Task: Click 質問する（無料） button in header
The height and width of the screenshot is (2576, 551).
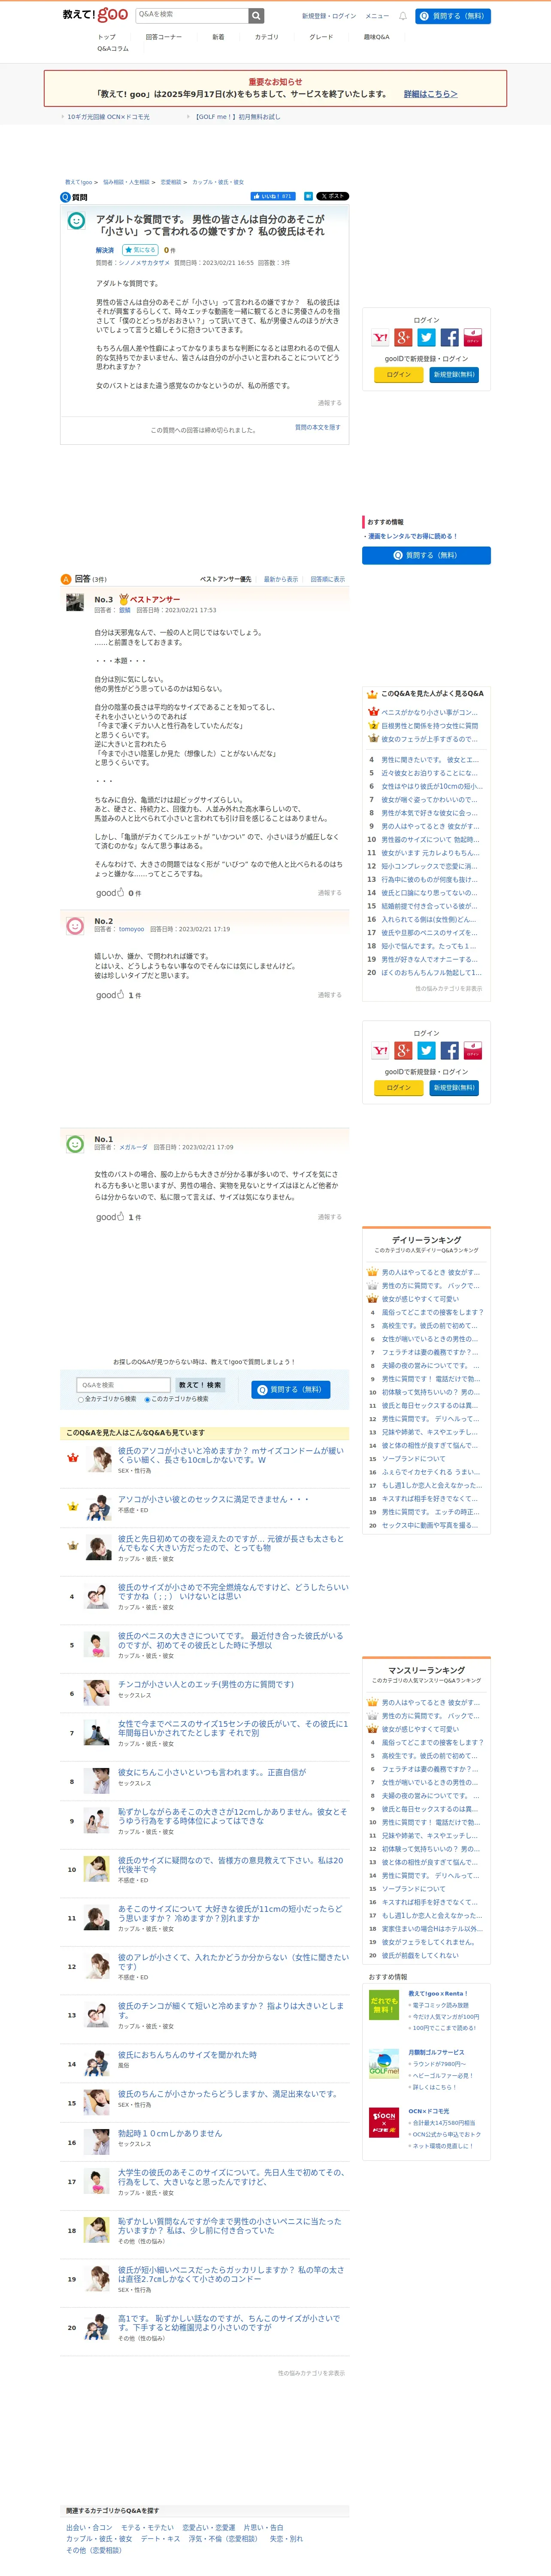Action: pyautogui.click(x=453, y=16)
